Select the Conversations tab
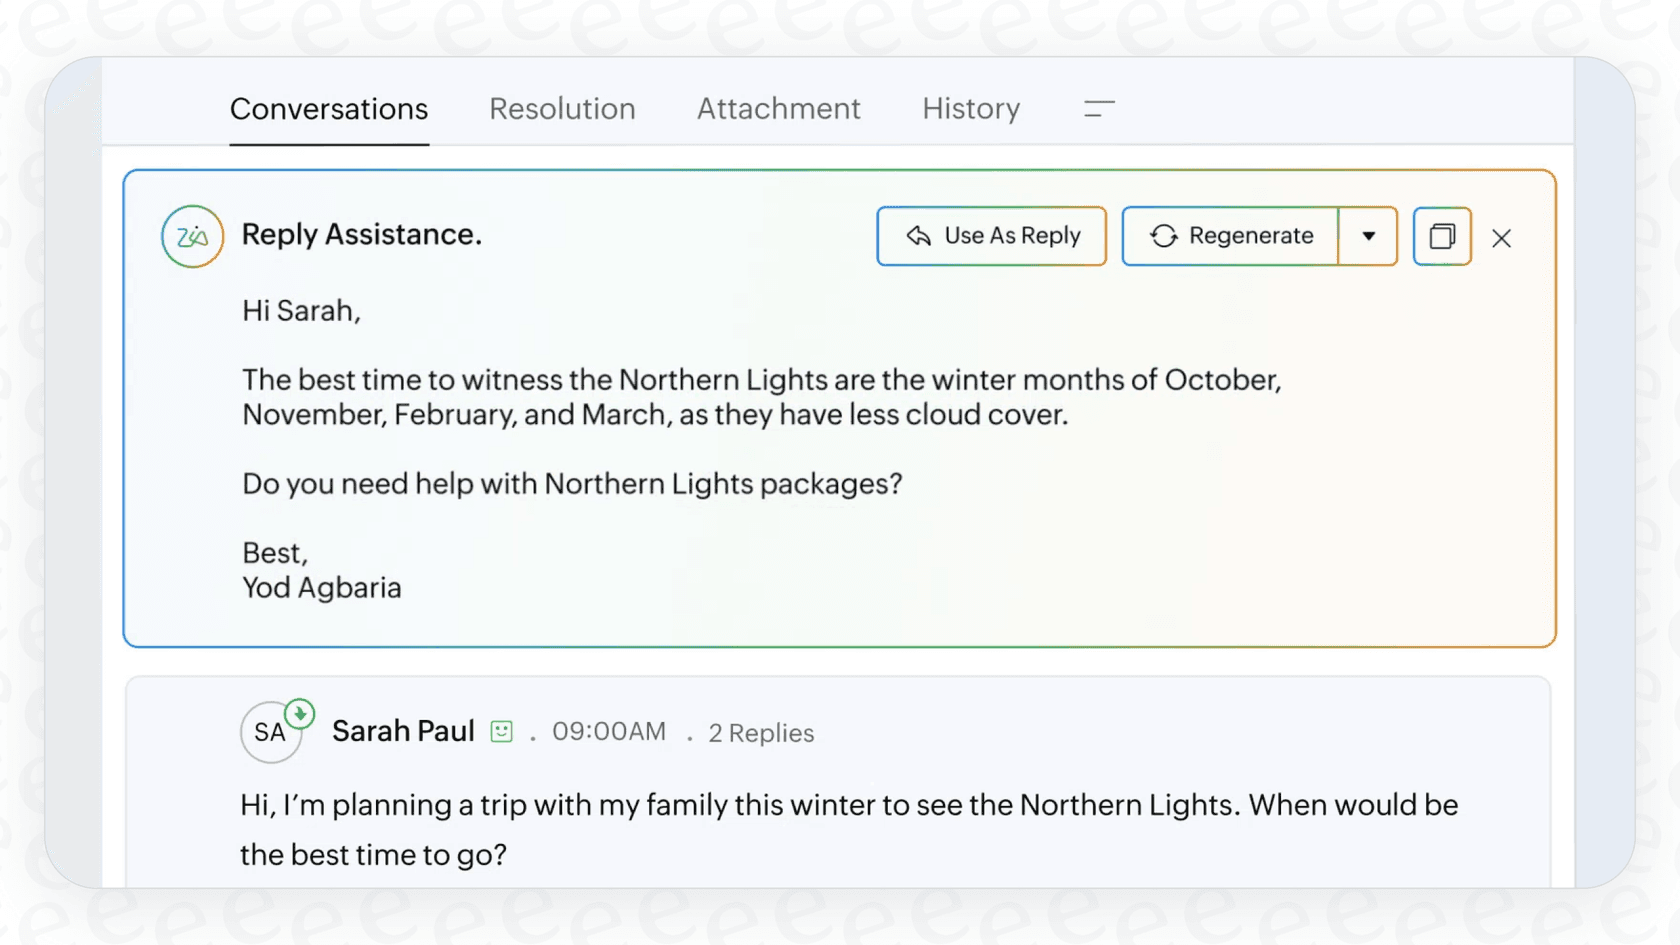This screenshot has width=1680, height=945. pos(329,109)
